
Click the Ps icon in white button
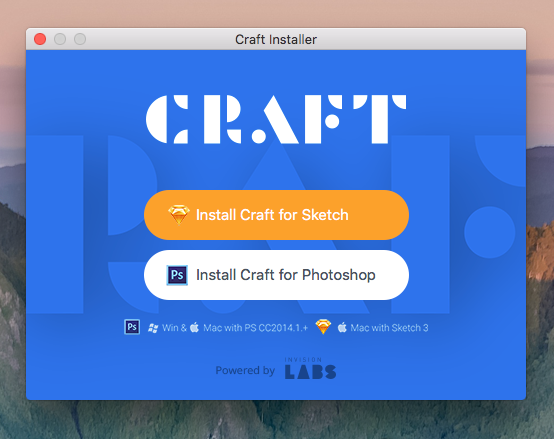coord(177,275)
